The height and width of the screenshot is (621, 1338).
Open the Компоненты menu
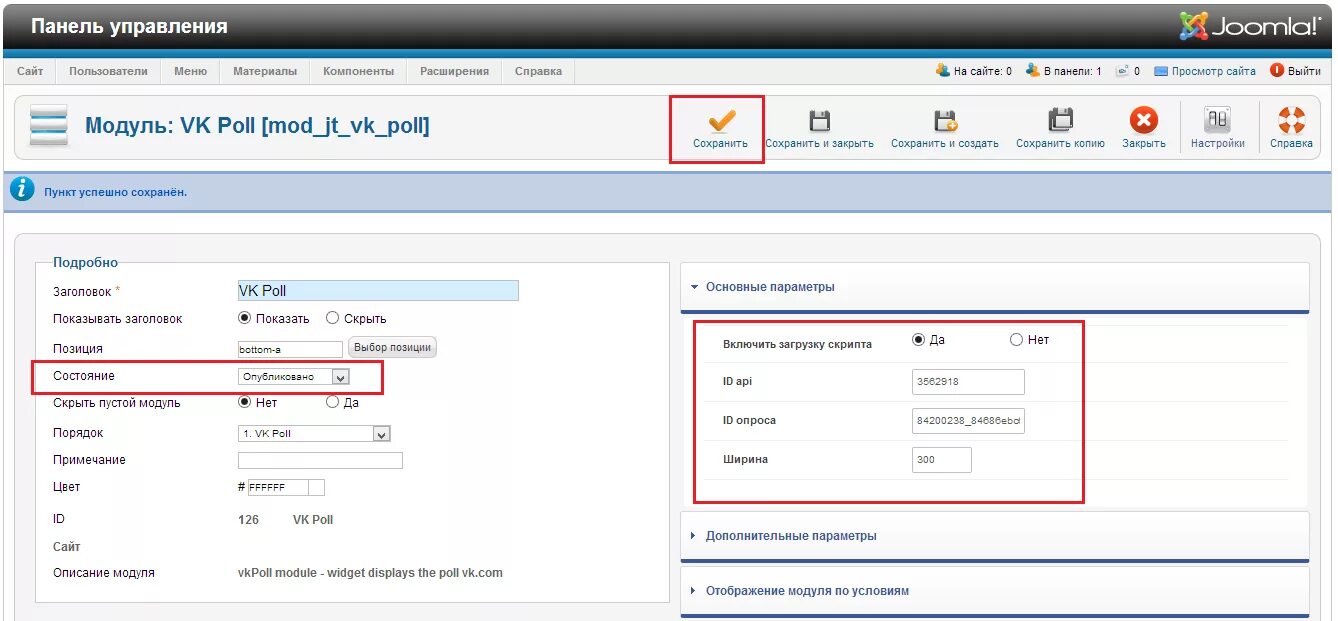[358, 71]
